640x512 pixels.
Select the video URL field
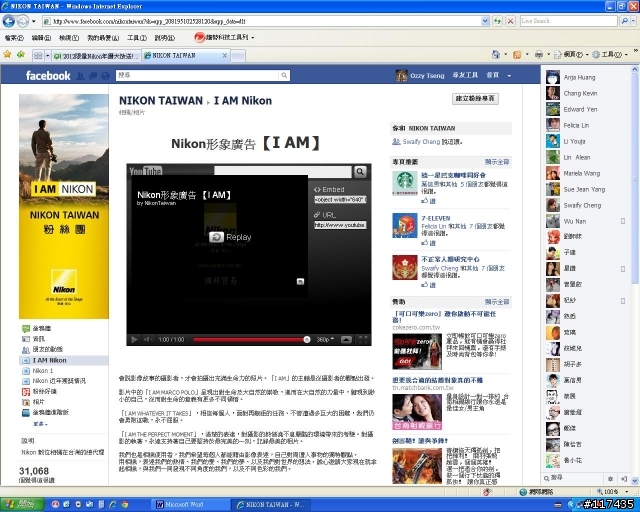(340, 225)
